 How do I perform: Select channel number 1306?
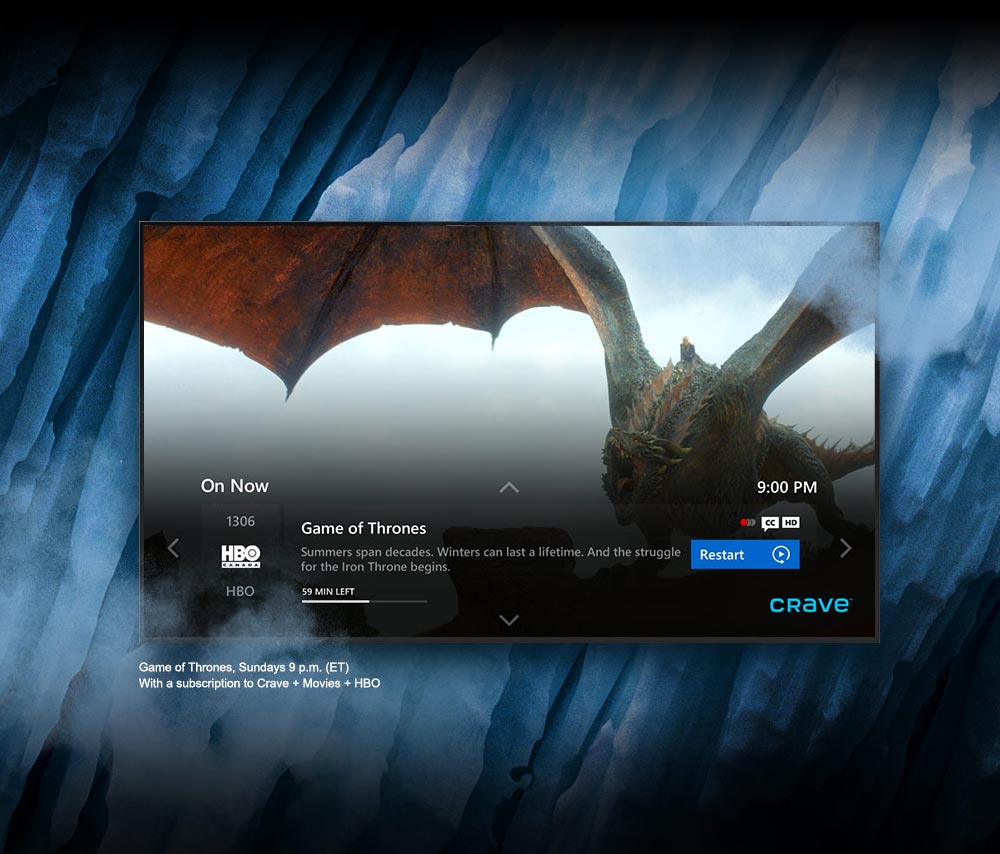click(240, 521)
